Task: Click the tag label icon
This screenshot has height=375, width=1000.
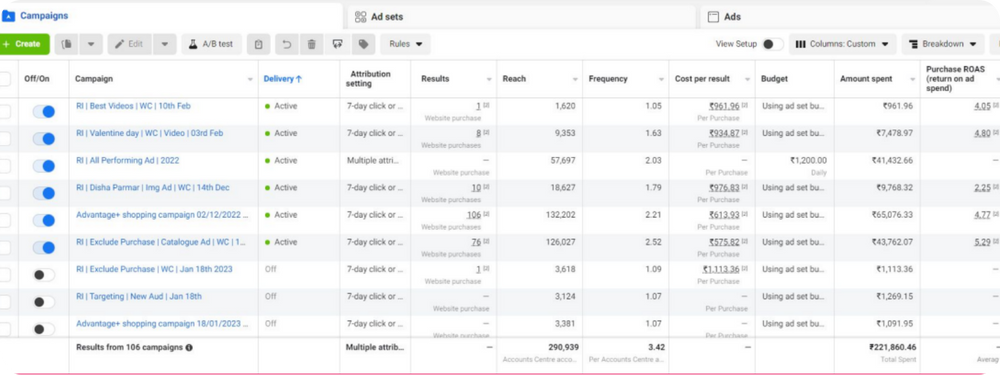Action: click(x=364, y=44)
